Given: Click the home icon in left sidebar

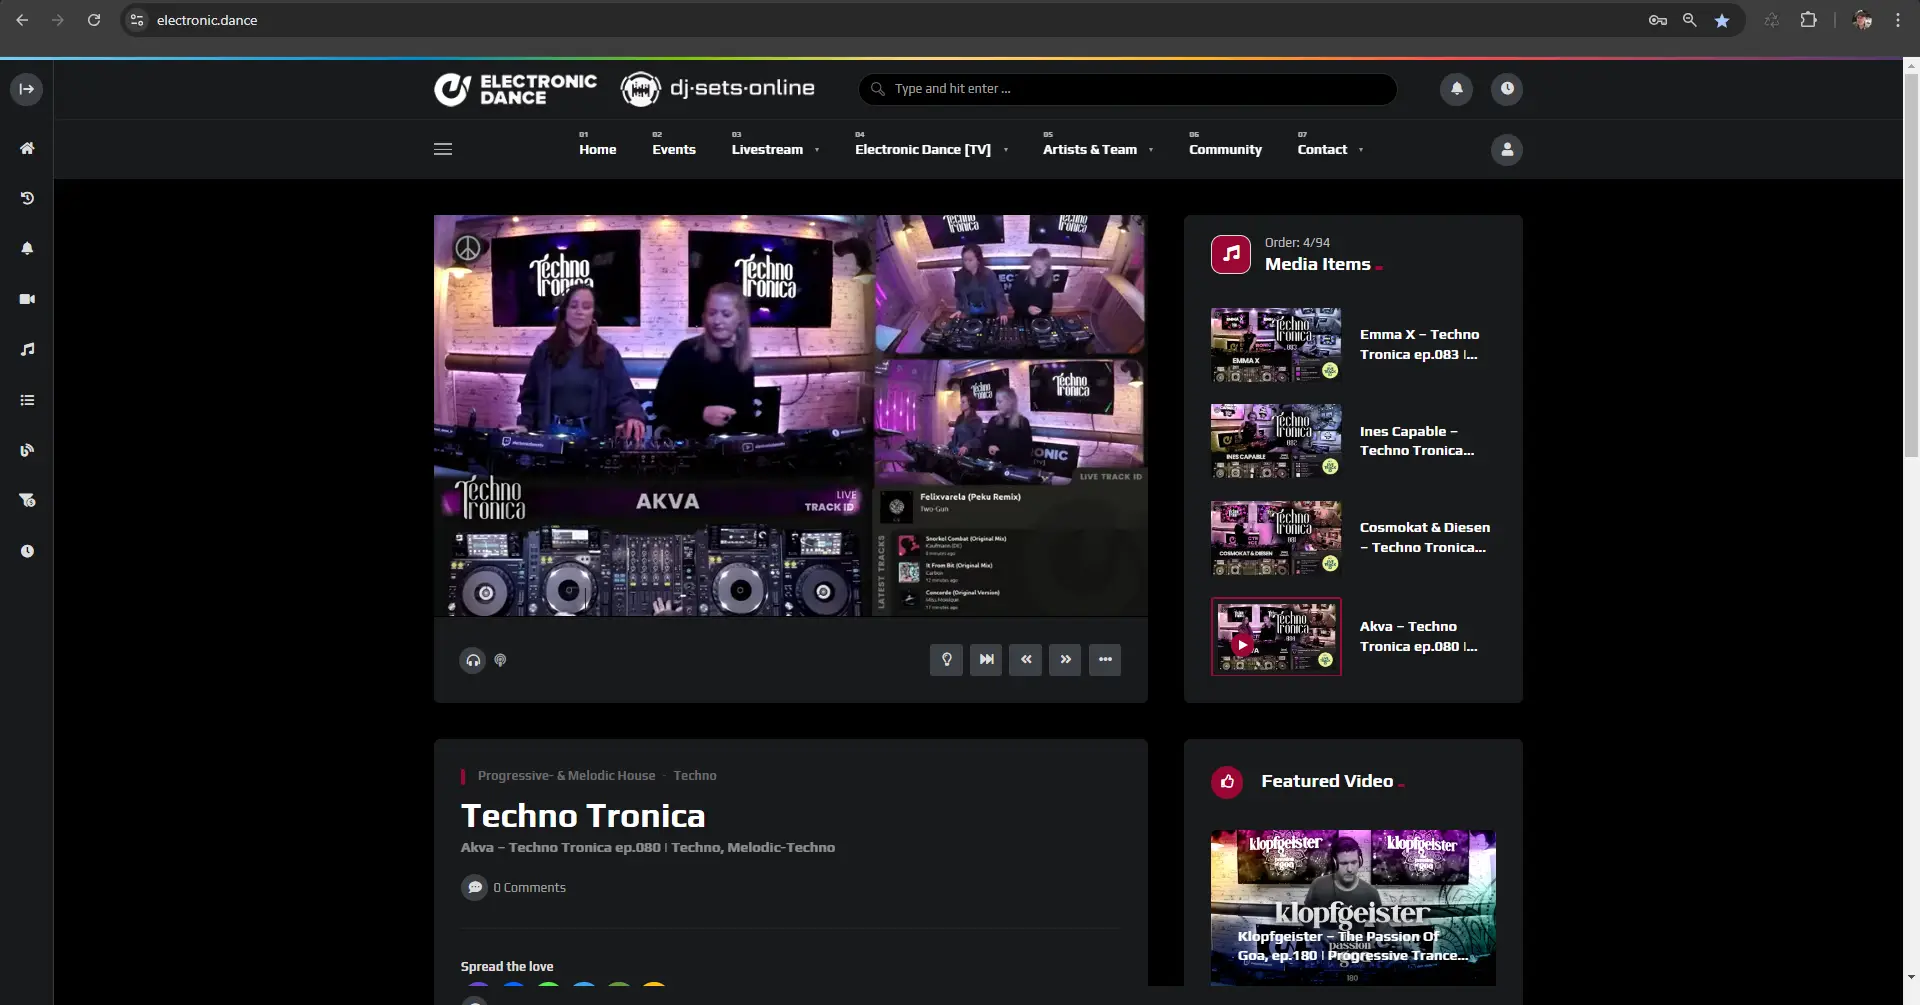Looking at the screenshot, I should [x=27, y=148].
